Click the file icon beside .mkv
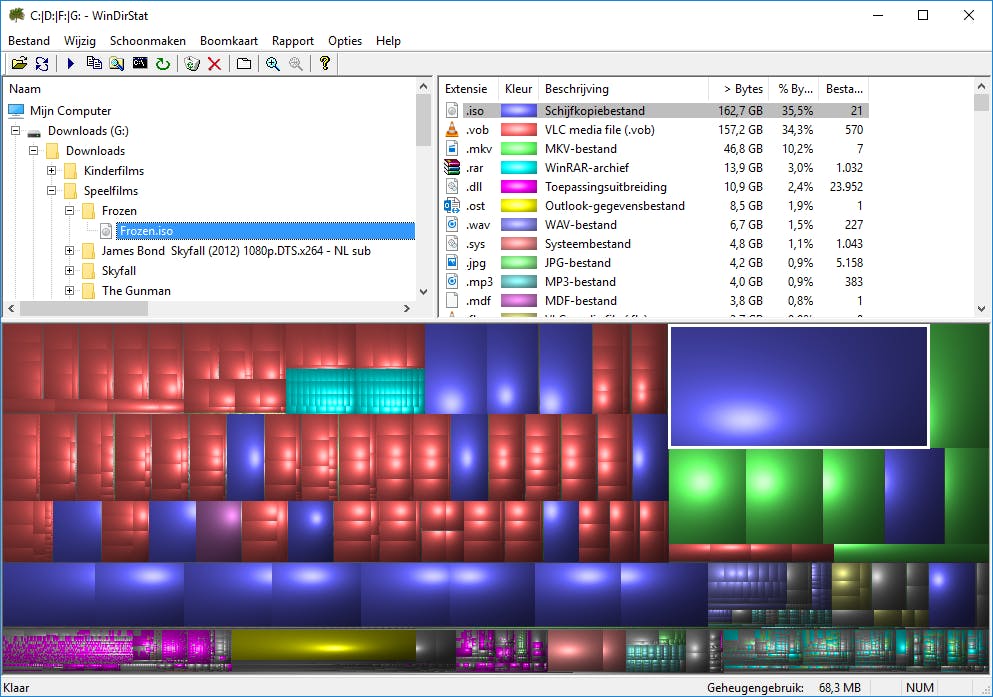 [x=452, y=148]
